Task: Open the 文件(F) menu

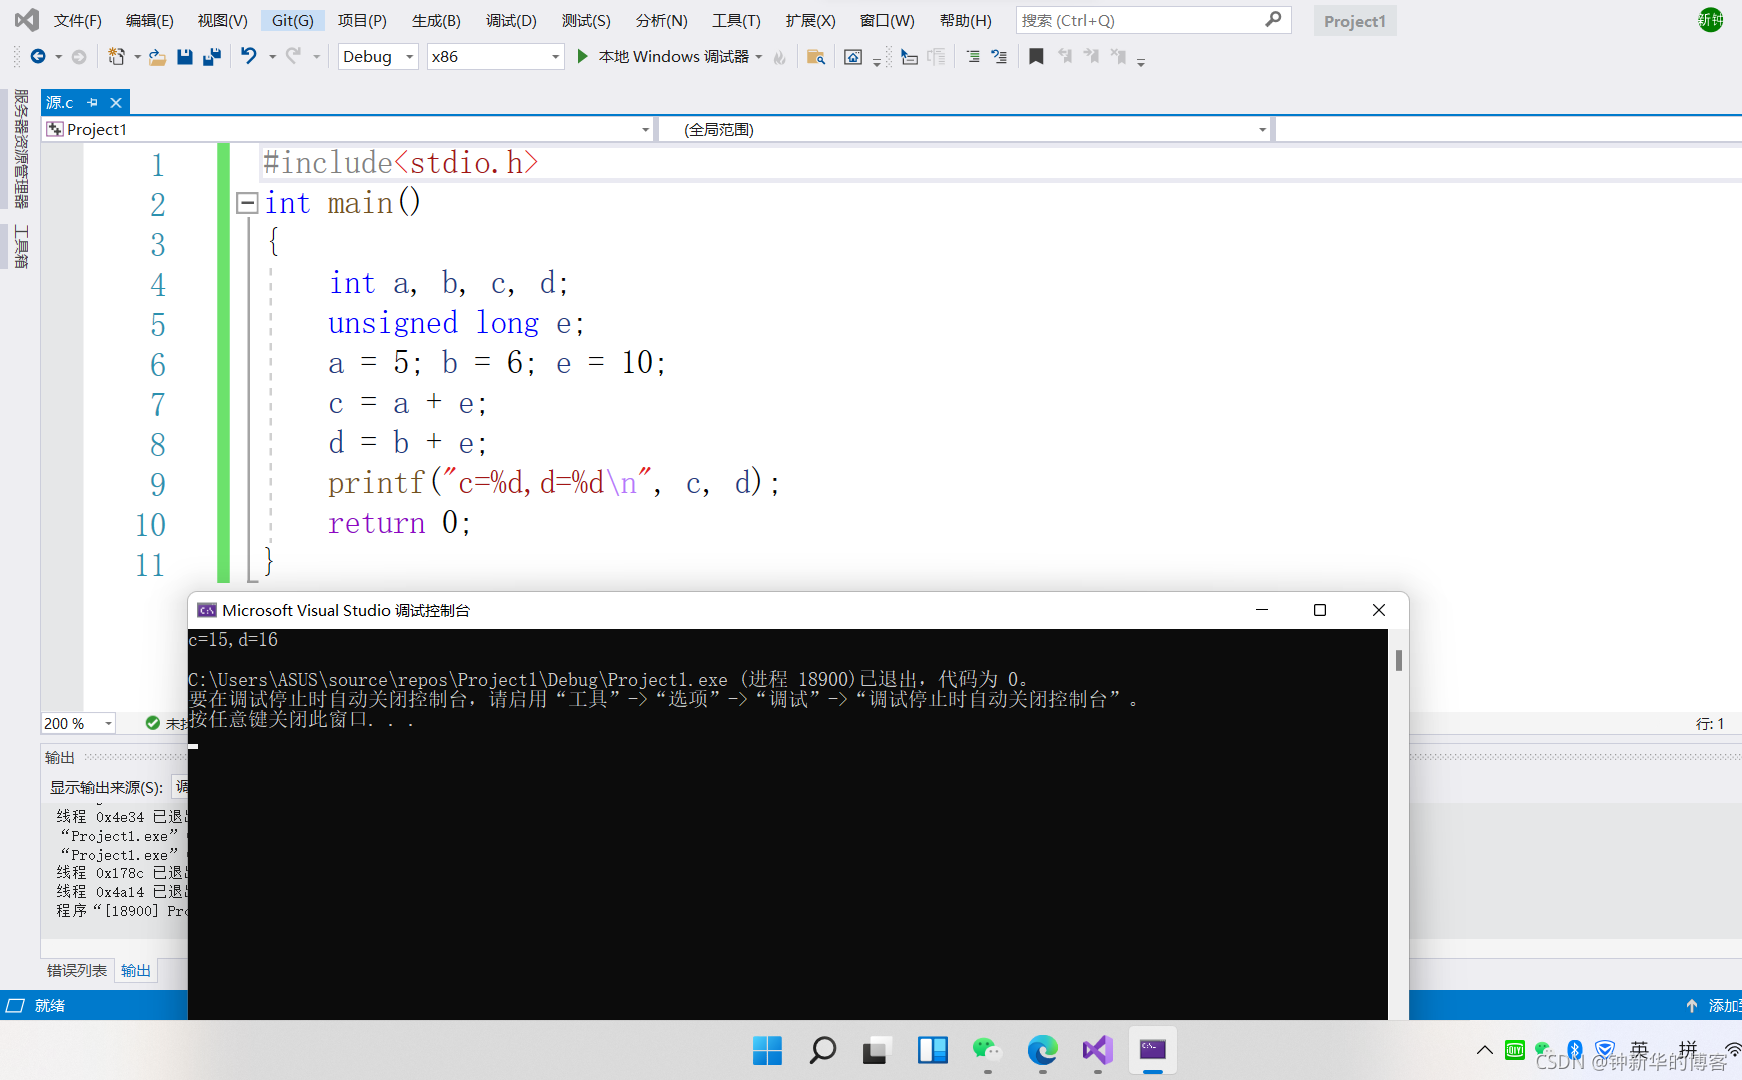Action: point(77,20)
